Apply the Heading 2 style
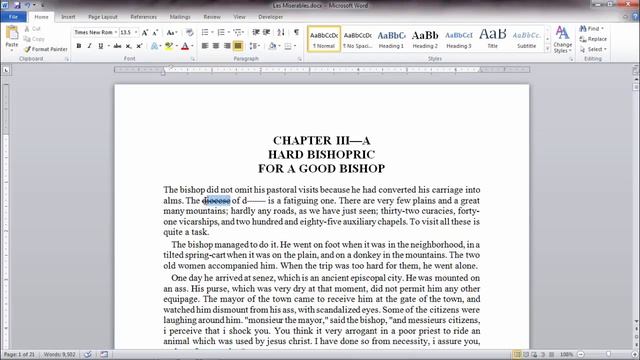 pyautogui.click(x=425, y=39)
